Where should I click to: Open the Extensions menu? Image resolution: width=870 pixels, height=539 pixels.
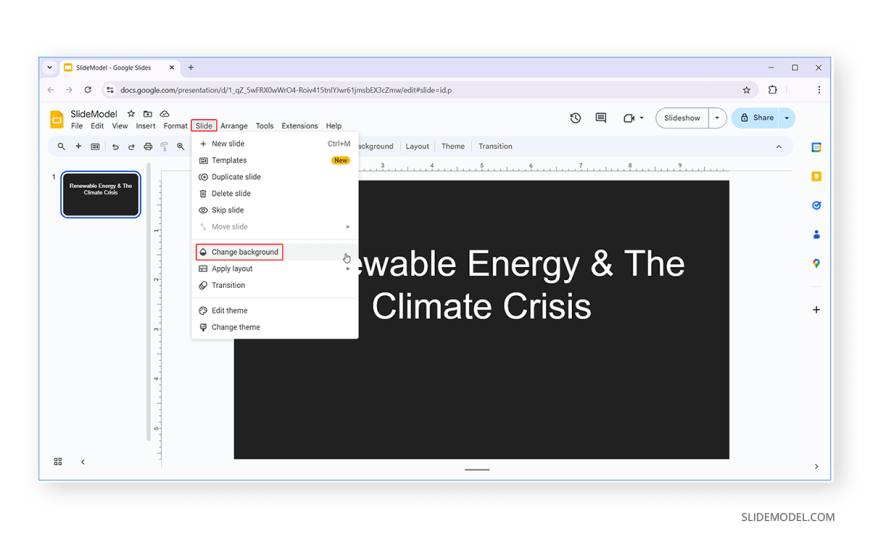click(x=300, y=126)
